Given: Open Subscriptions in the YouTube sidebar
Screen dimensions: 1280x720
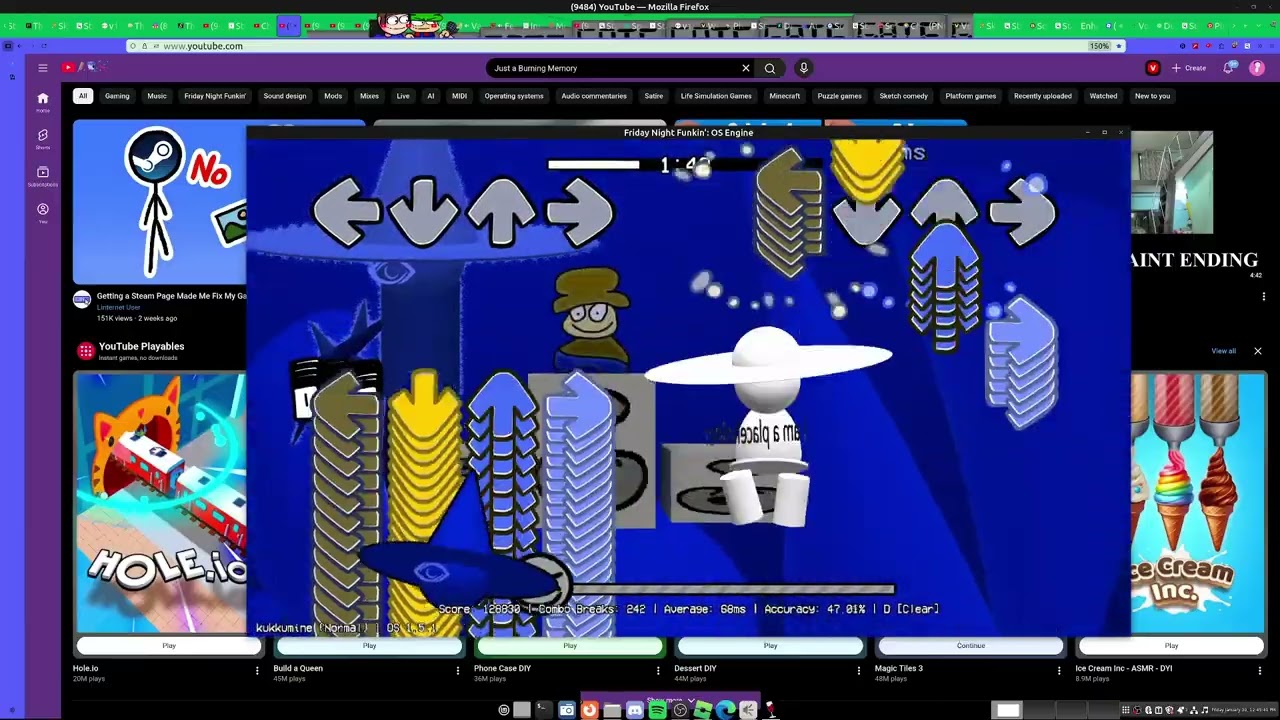Looking at the screenshot, I should point(43,175).
